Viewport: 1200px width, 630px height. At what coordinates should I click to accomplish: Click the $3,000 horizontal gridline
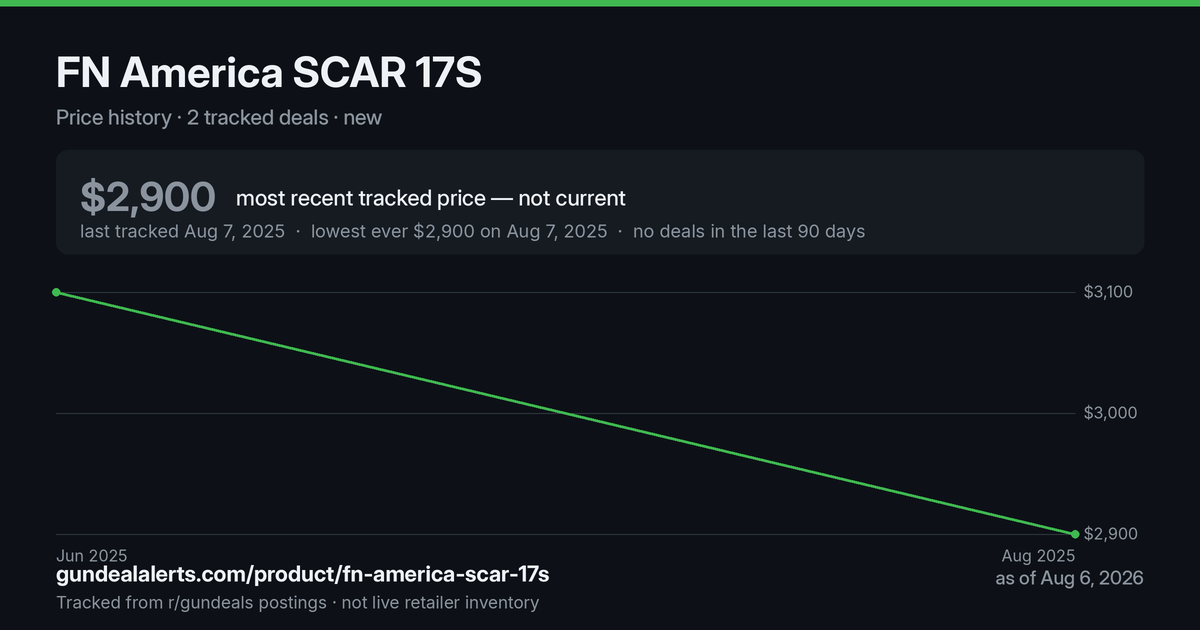[565, 413]
